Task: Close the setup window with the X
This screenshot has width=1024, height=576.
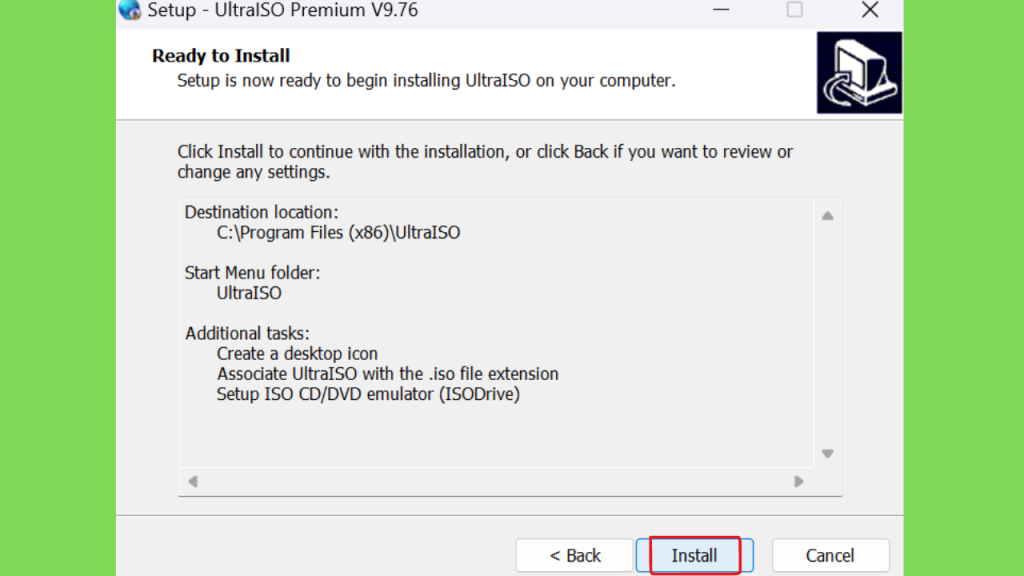Action: (x=870, y=10)
